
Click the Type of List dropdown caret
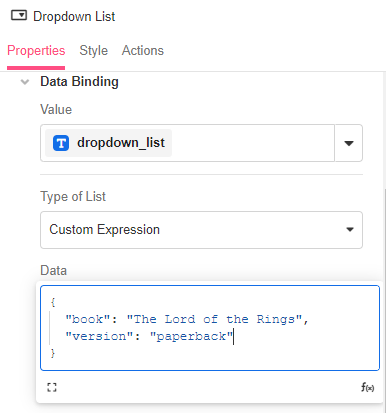pyautogui.click(x=350, y=229)
